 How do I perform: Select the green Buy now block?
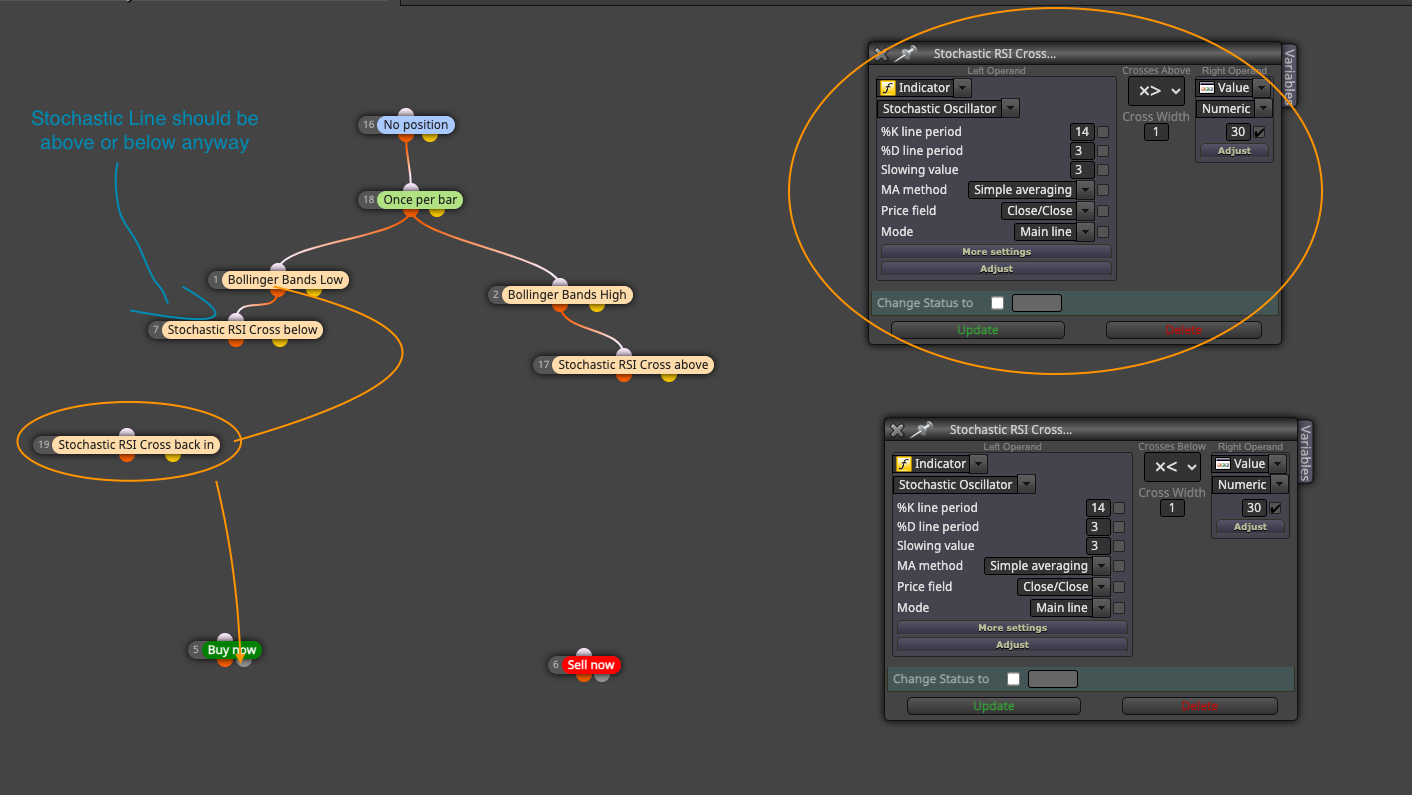click(232, 650)
